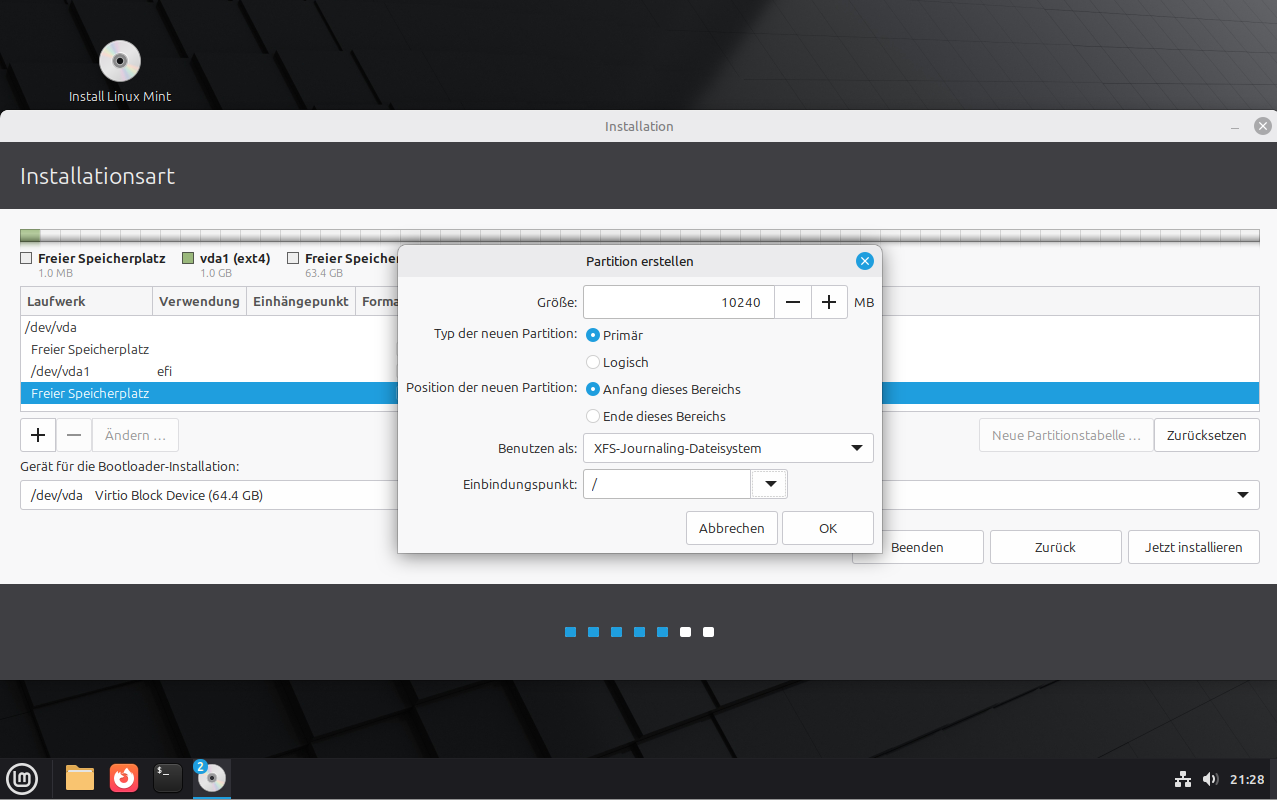Click the Größe size input field
Image resolution: width=1277 pixels, height=800 pixels.
[678, 302]
